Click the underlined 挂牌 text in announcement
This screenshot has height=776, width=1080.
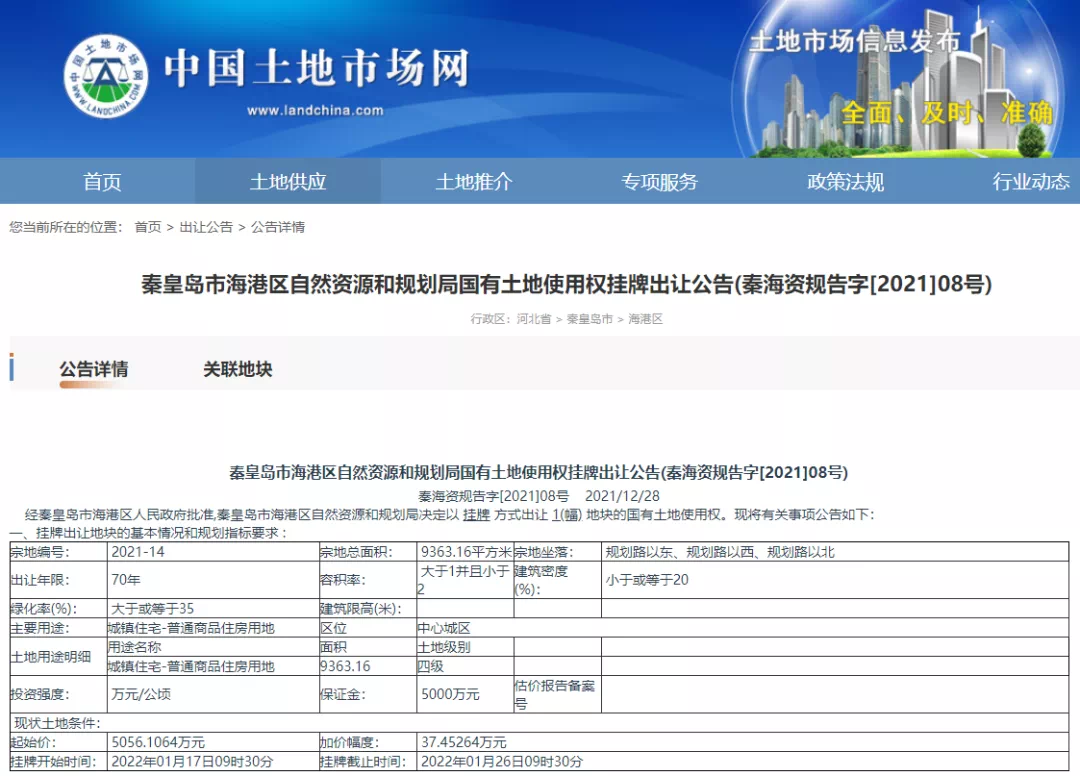476,515
